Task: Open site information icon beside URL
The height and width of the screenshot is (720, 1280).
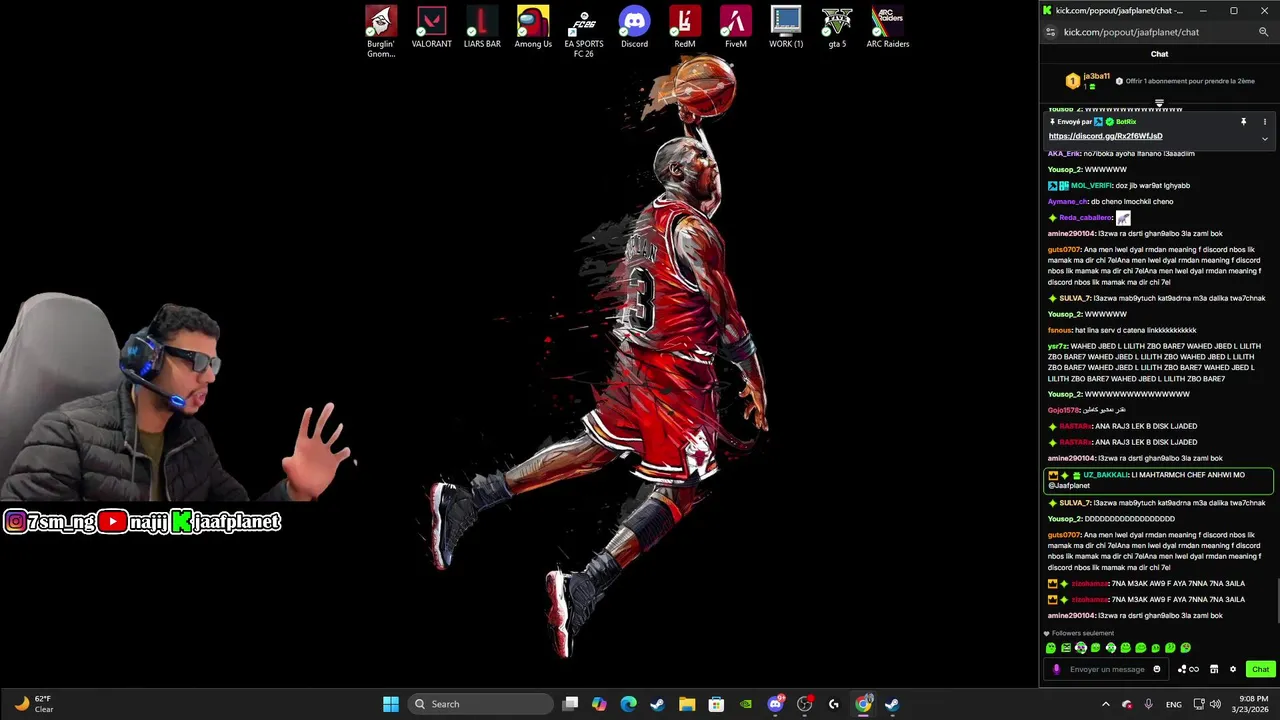Action: click(1050, 32)
